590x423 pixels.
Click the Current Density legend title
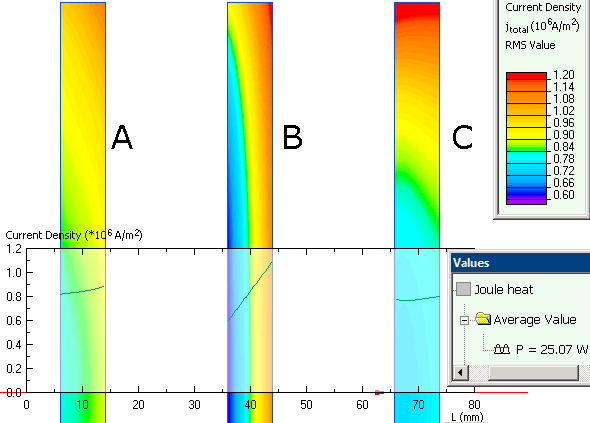(543, 7)
